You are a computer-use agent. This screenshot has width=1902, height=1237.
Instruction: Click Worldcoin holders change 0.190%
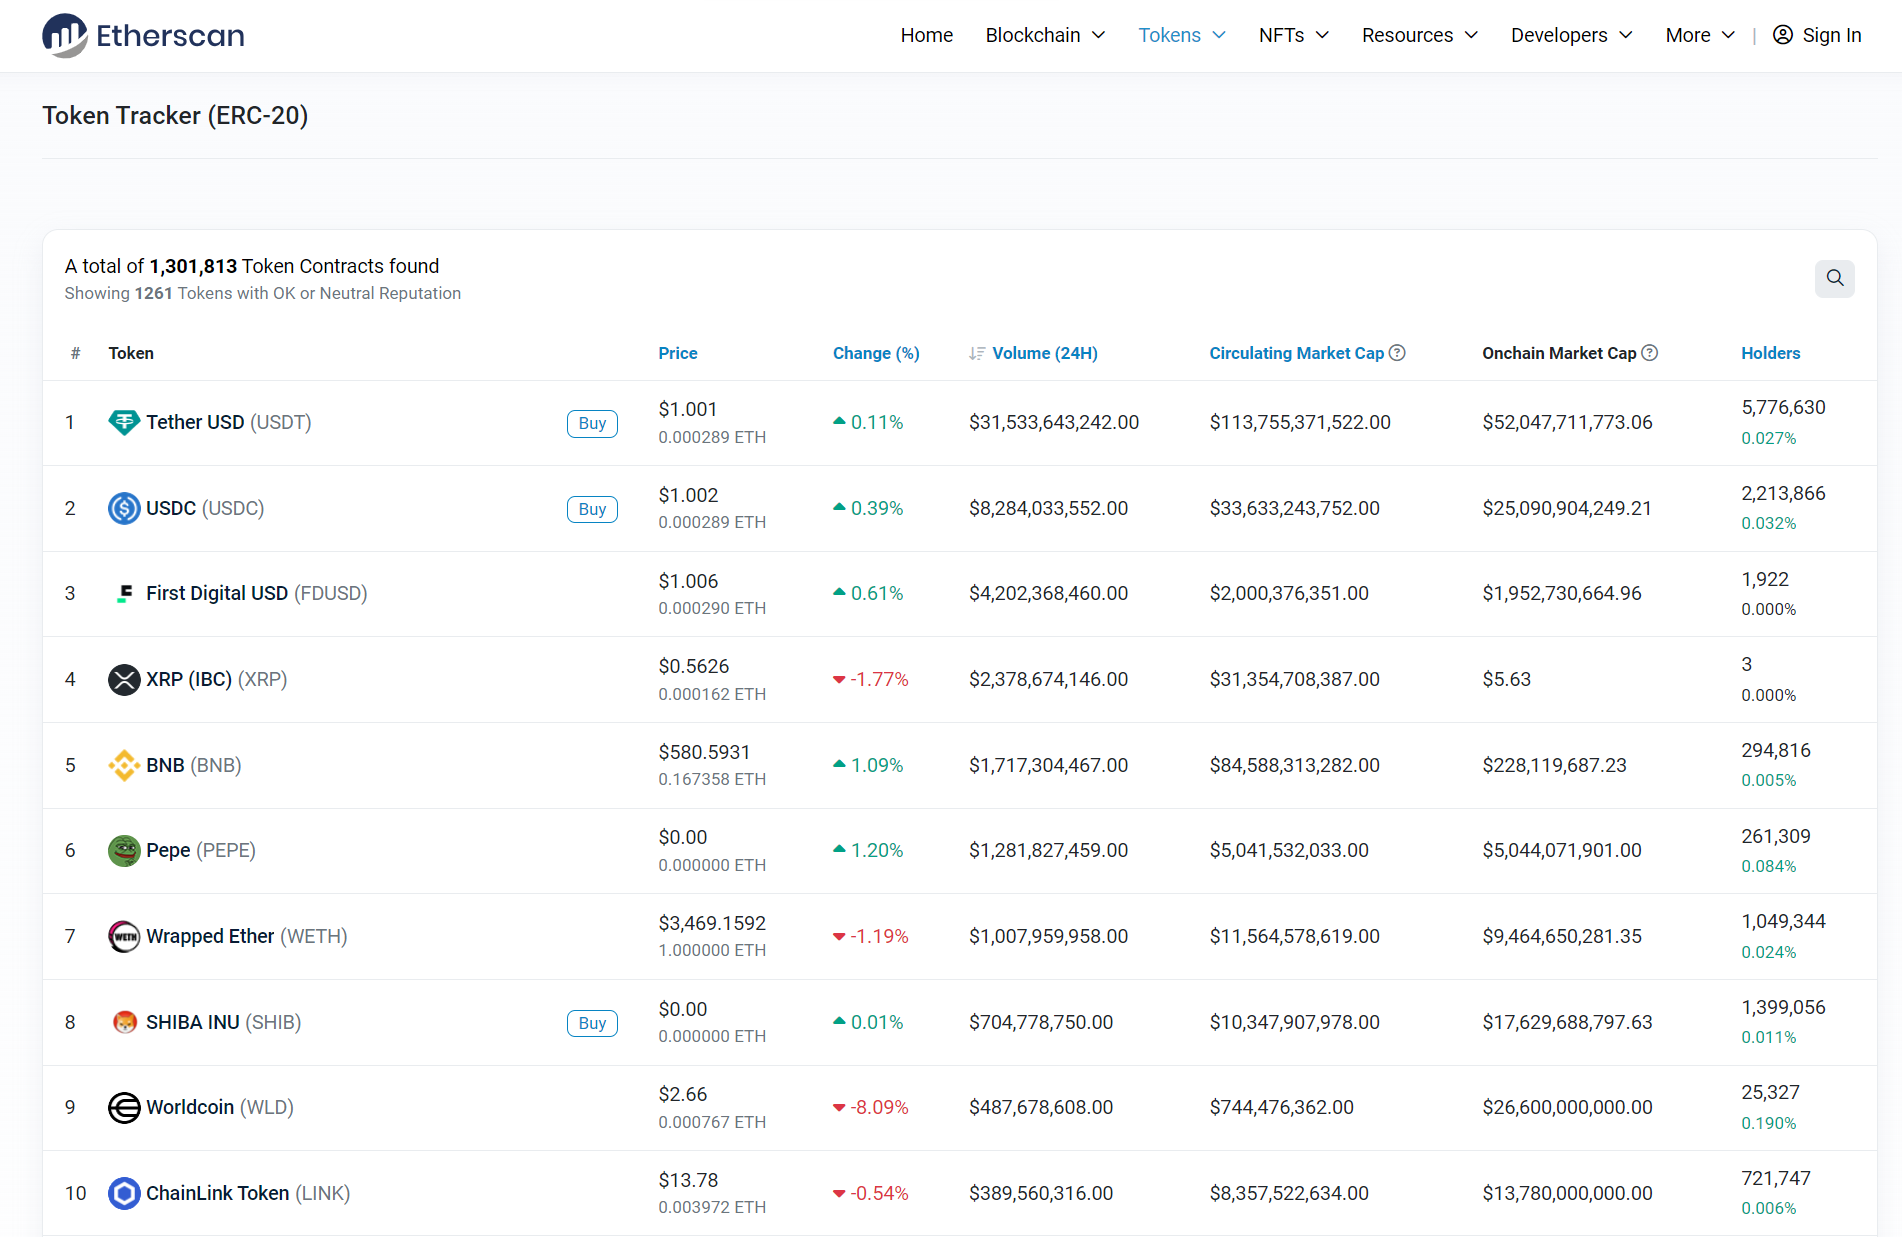point(1768,1123)
